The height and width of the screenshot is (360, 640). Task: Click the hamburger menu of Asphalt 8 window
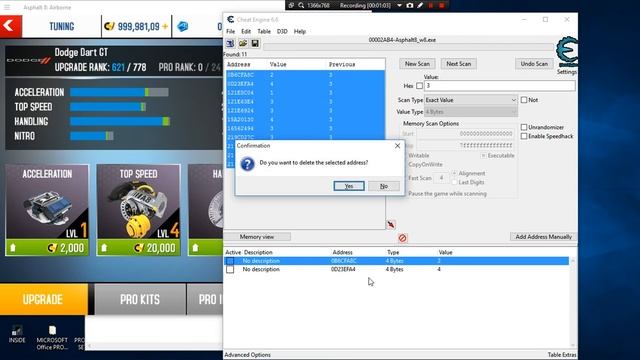point(7,7)
